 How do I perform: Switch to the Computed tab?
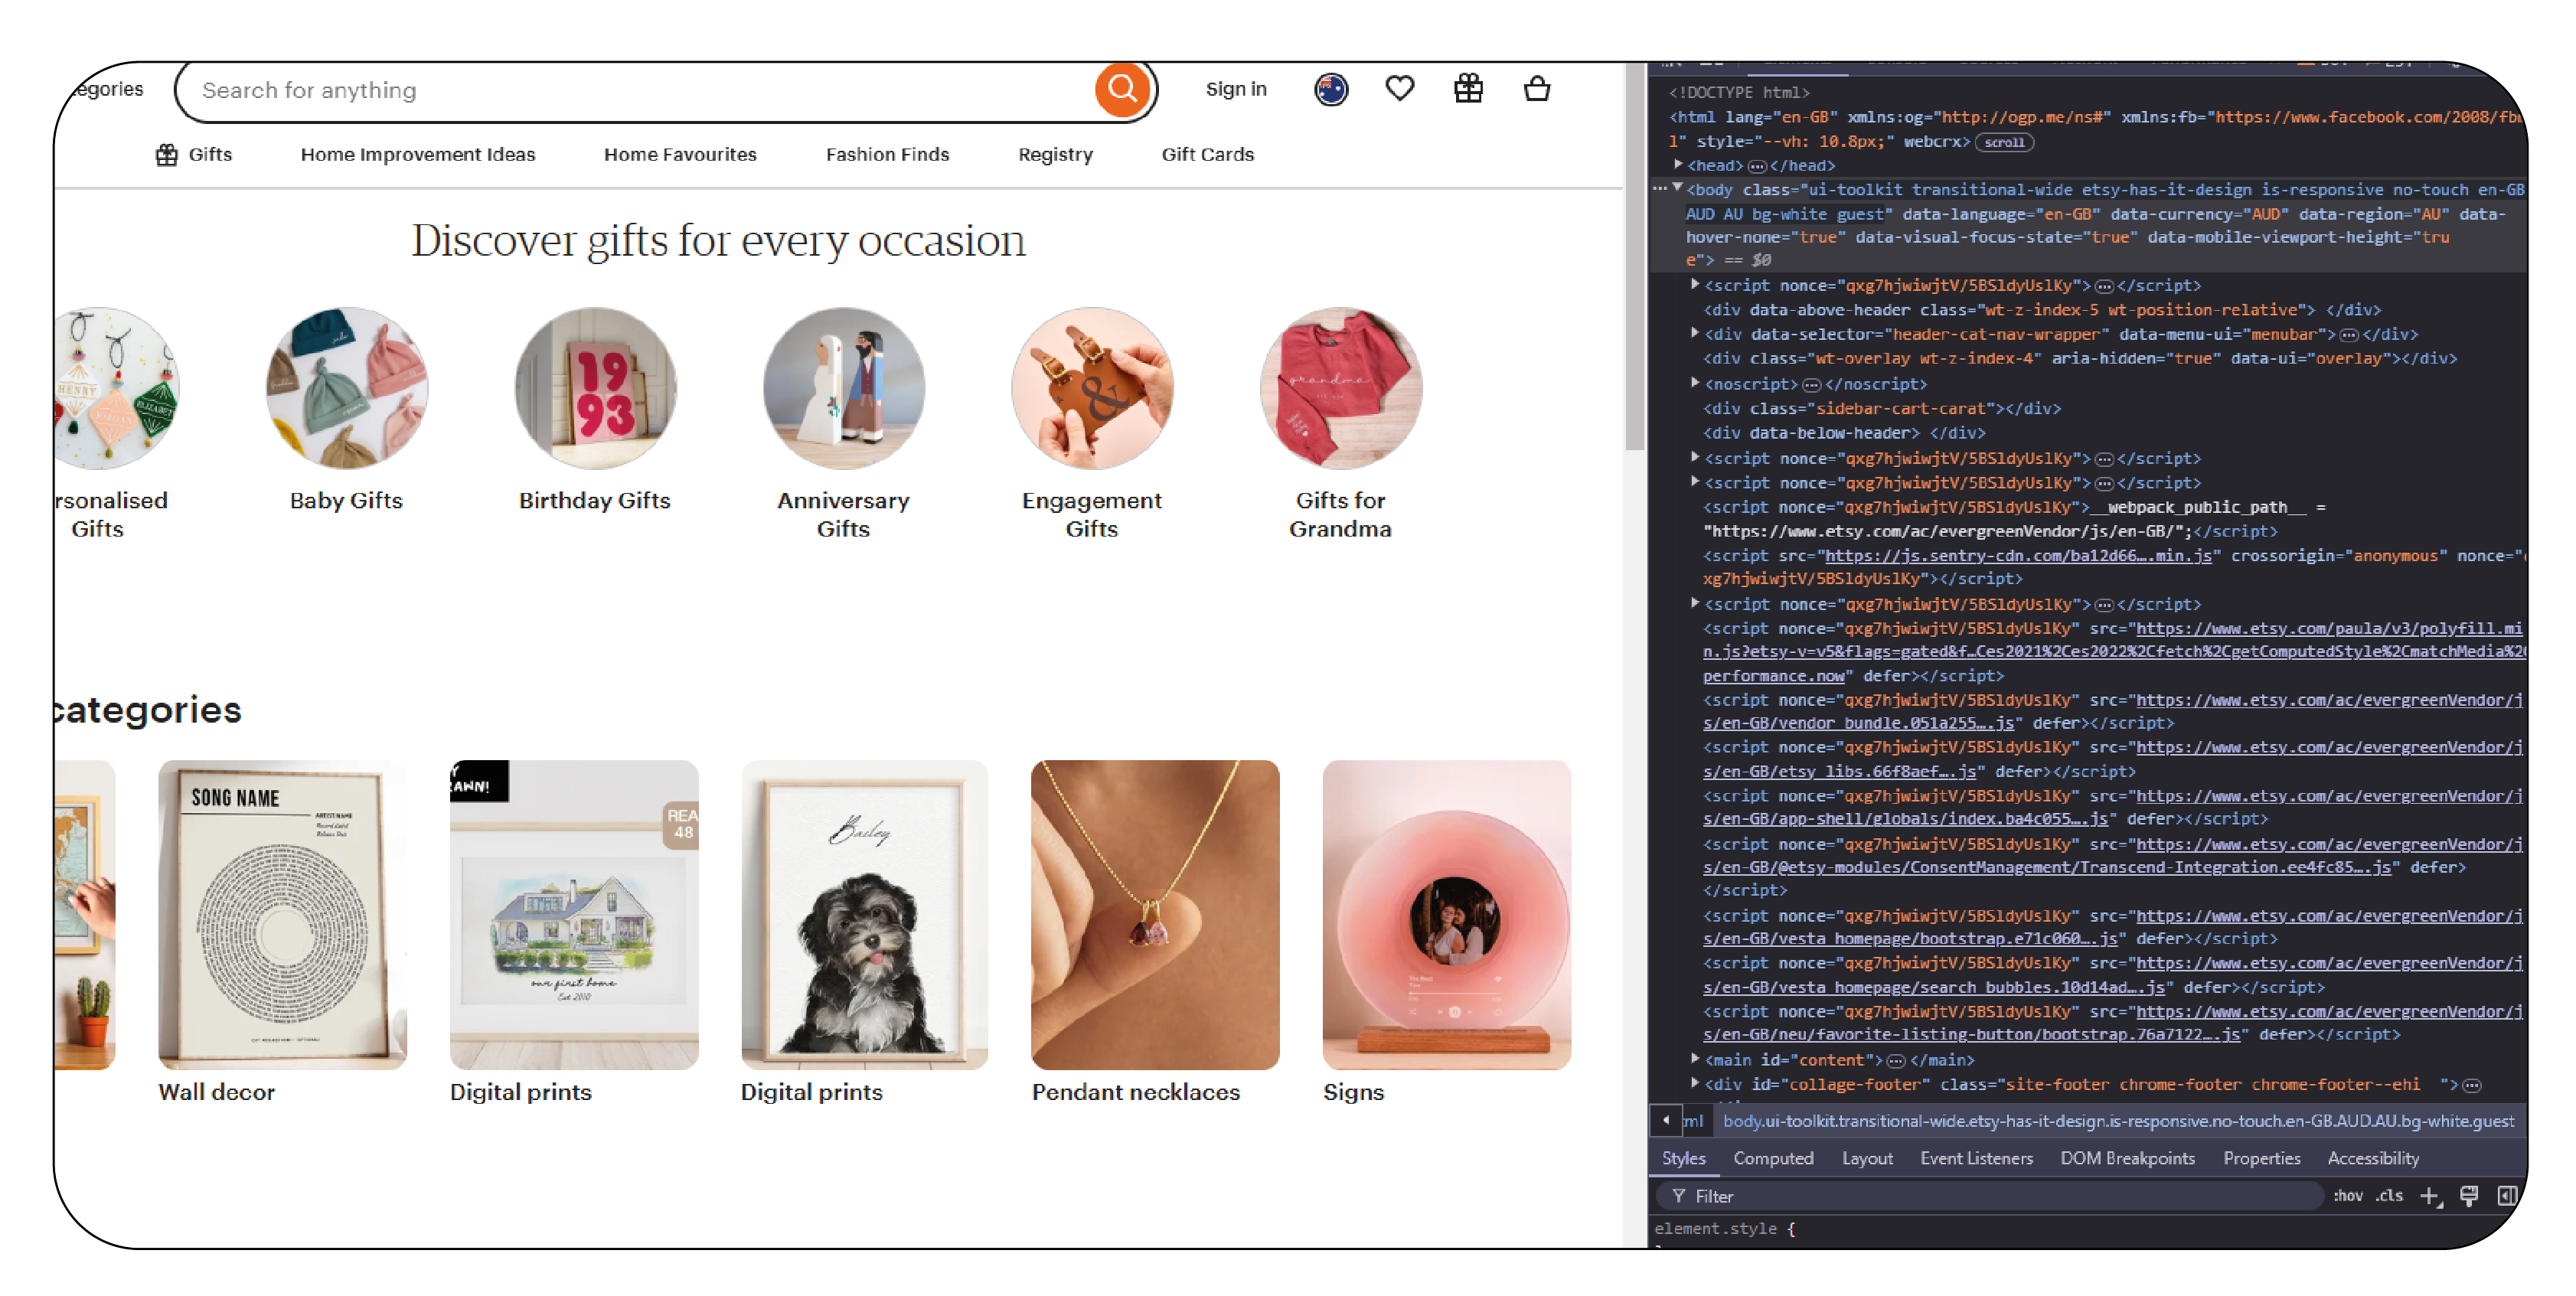(x=1773, y=1158)
